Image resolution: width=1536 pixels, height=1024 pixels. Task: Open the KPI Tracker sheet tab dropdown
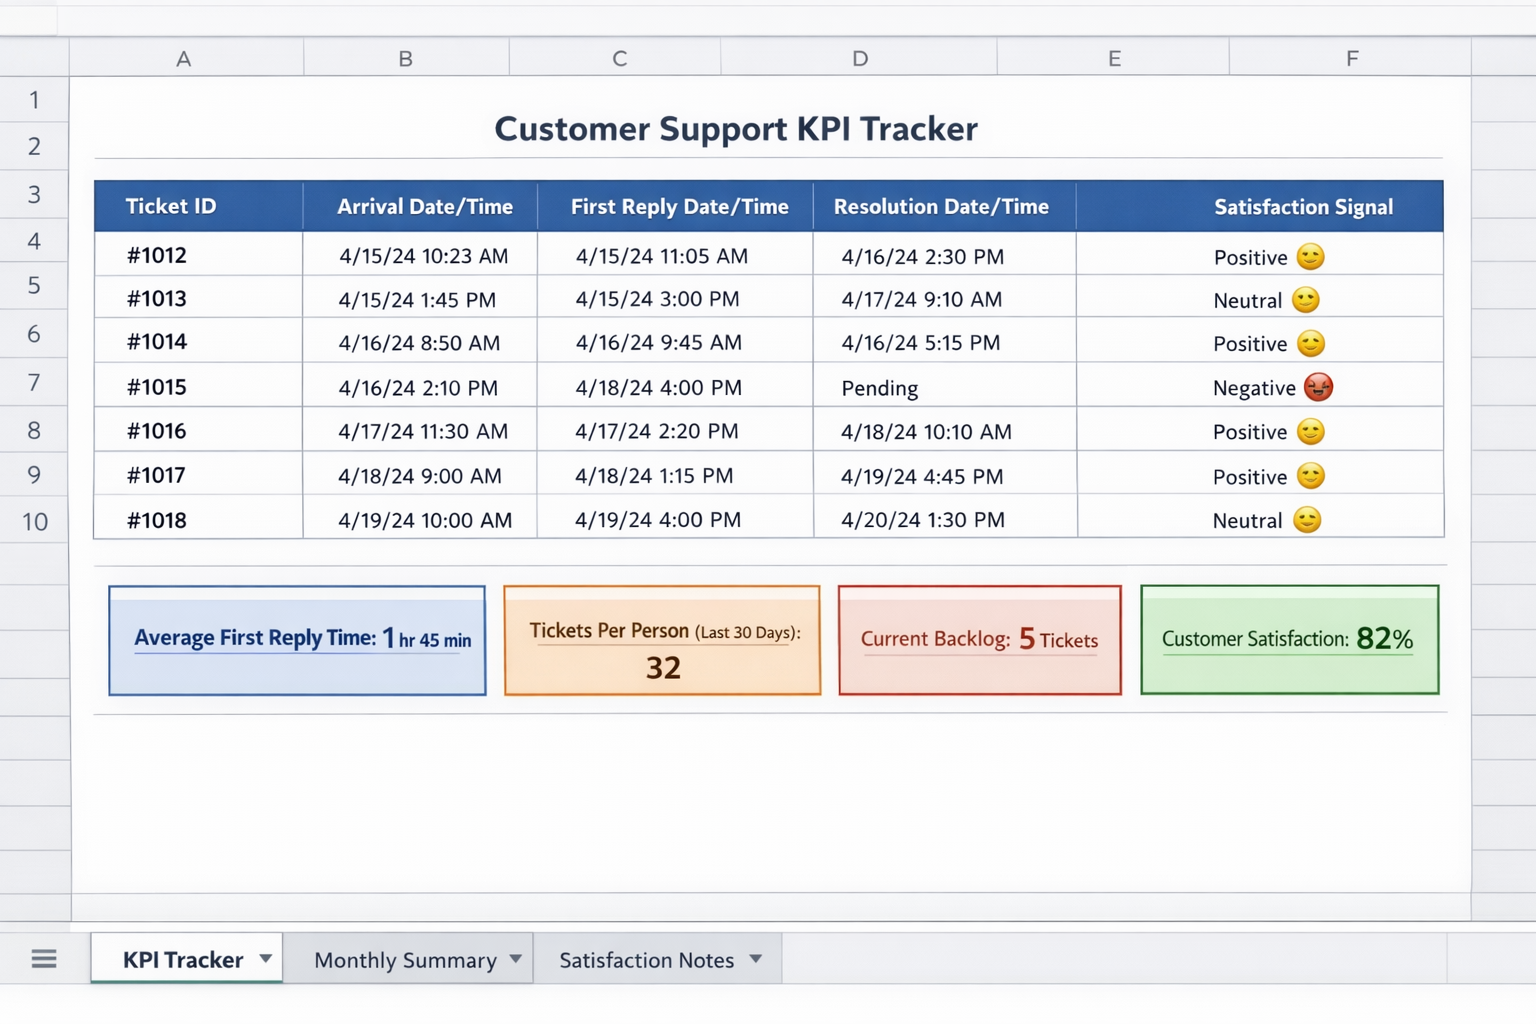[x=266, y=958]
